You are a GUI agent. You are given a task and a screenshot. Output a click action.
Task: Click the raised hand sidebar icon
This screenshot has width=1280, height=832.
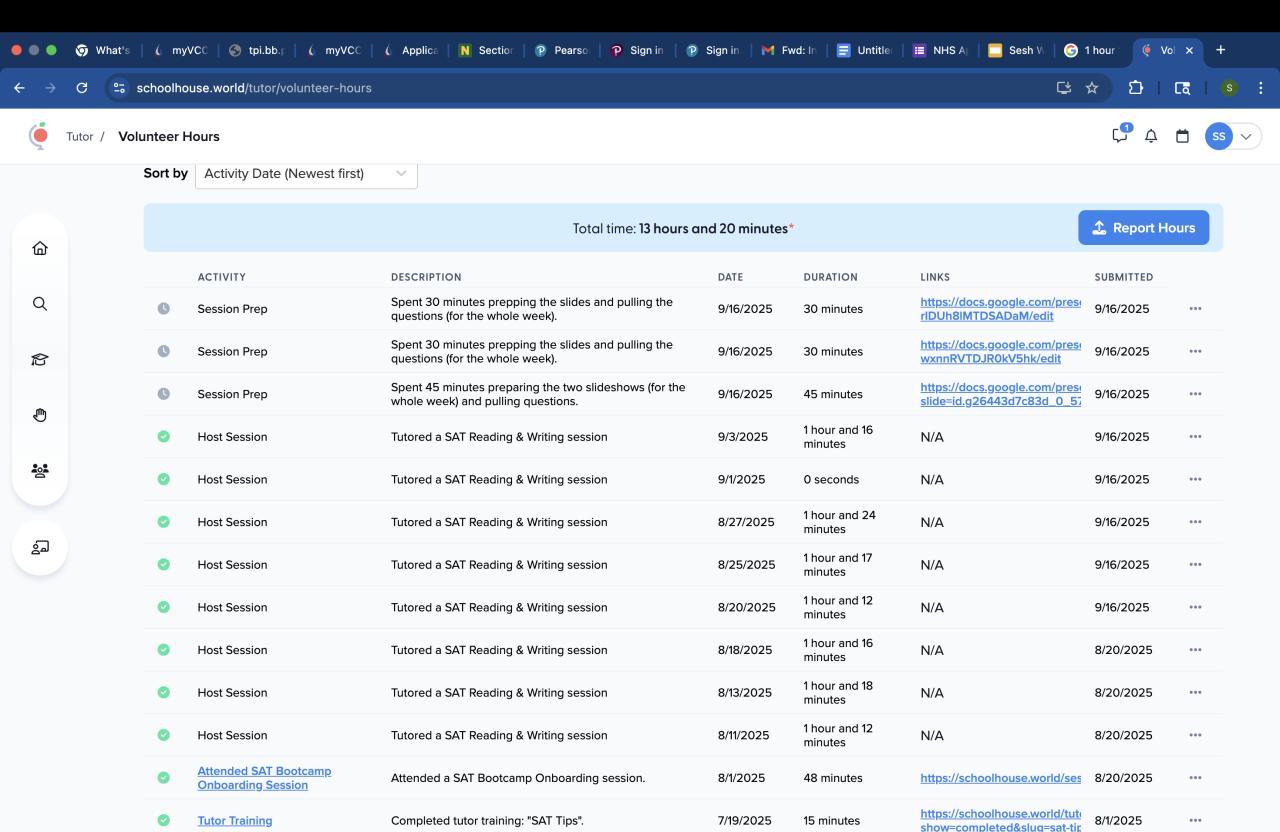pos(40,415)
